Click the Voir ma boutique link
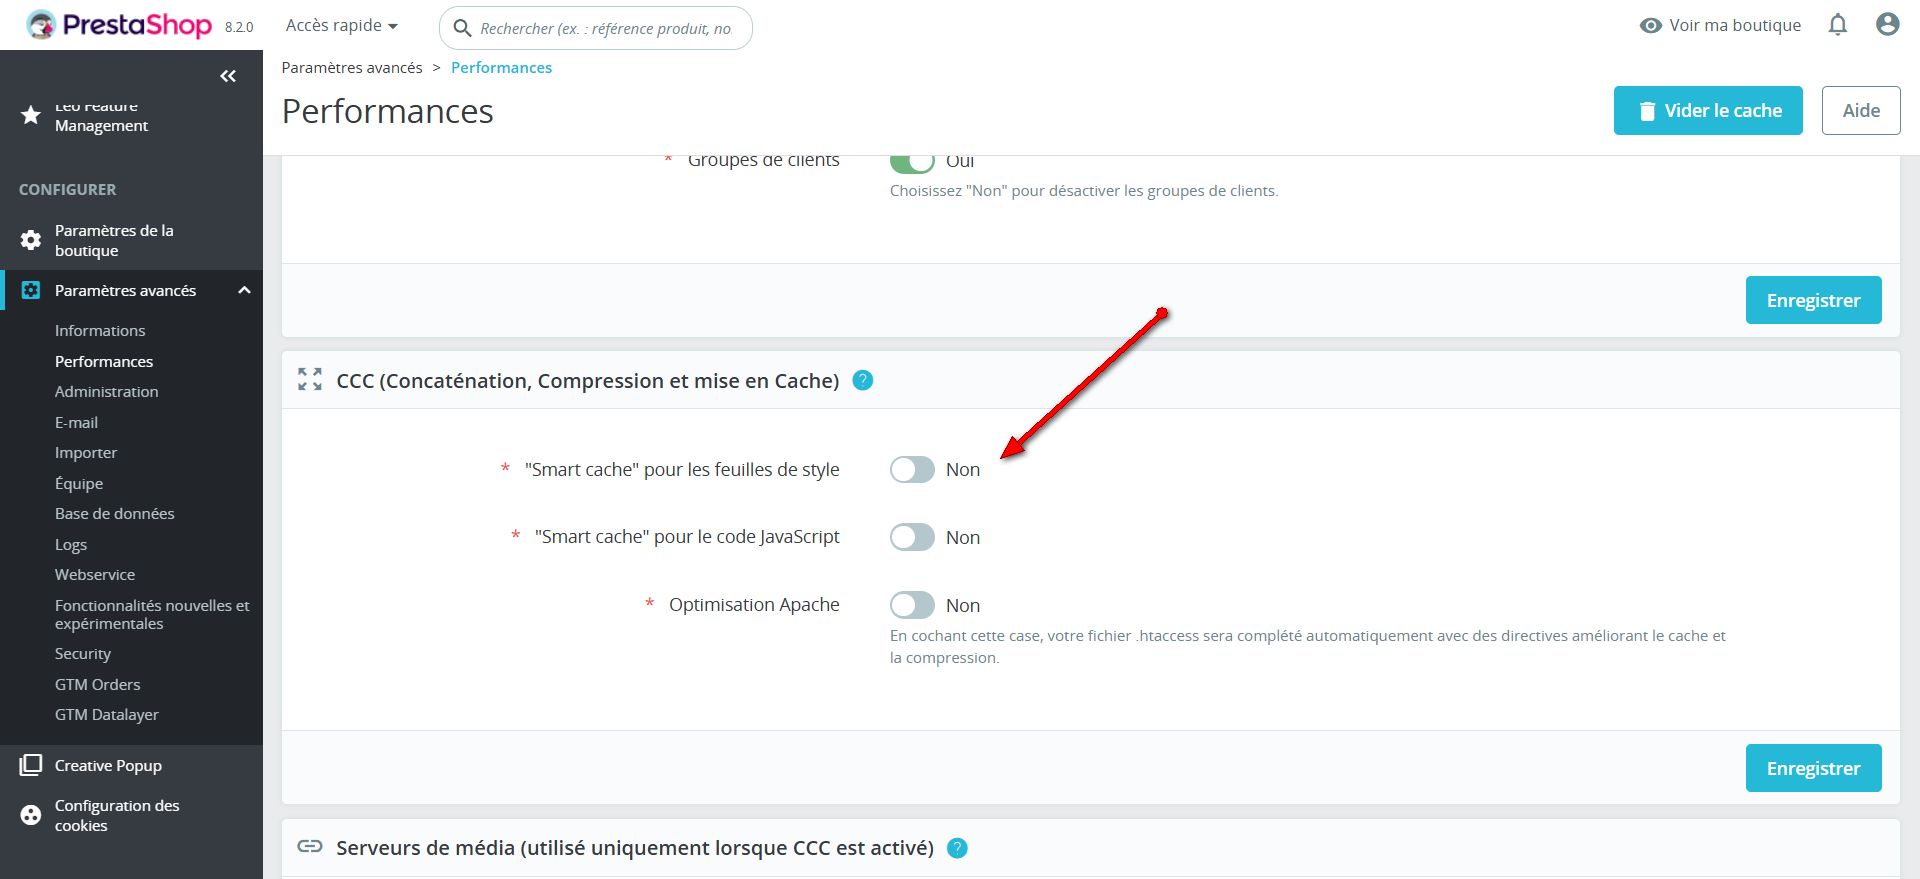1920x879 pixels. pyautogui.click(x=1721, y=25)
